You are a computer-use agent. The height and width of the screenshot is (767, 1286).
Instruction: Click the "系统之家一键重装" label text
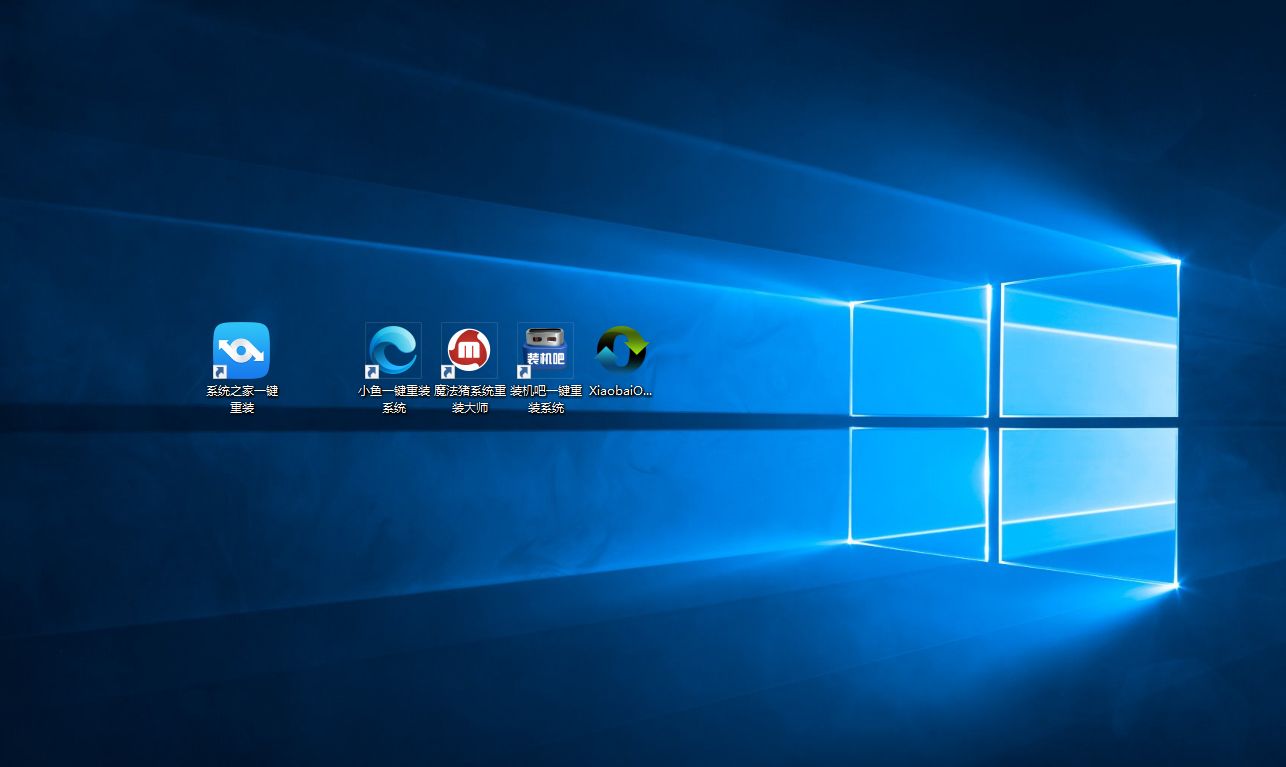tap(242, 399)
